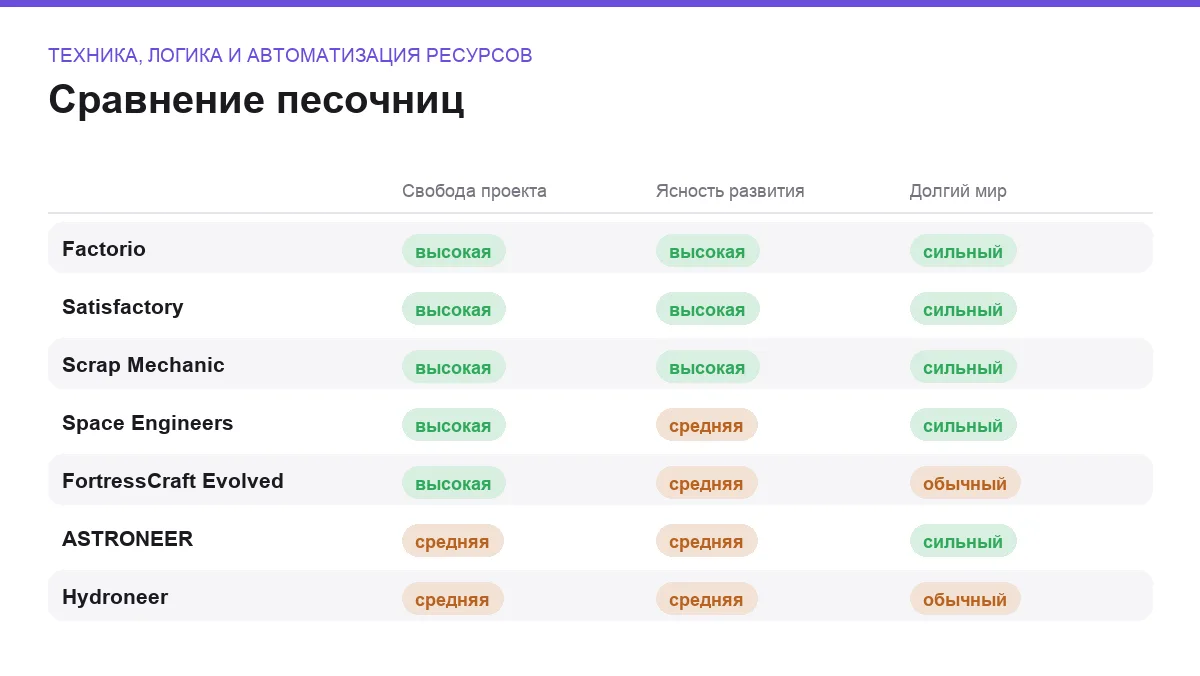Click the subtitle "ТЕХНИКА, ЛОГИКА И АВТОМАТИЗАЦИЯ РЕСУРСОВ"
Viewport: 1200px width, 676px height.
tap(290, 55)
